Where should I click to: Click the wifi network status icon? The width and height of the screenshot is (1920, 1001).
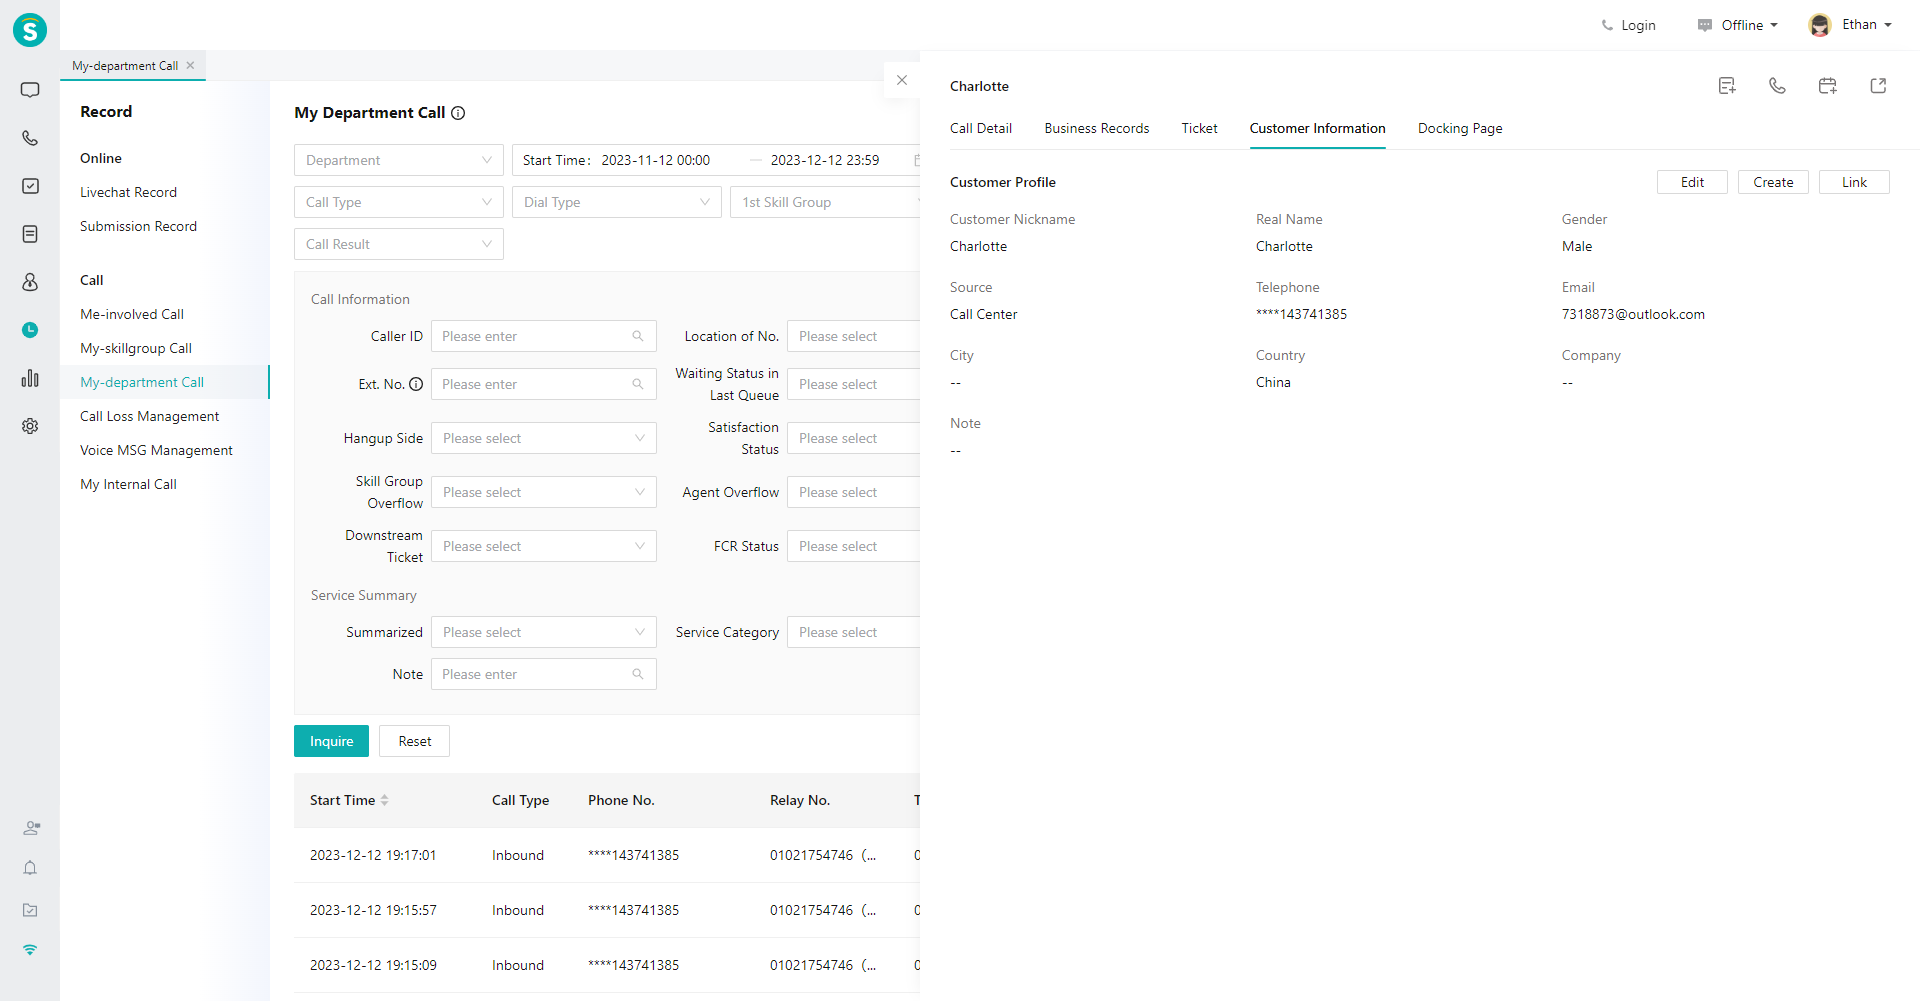(30, 950)
